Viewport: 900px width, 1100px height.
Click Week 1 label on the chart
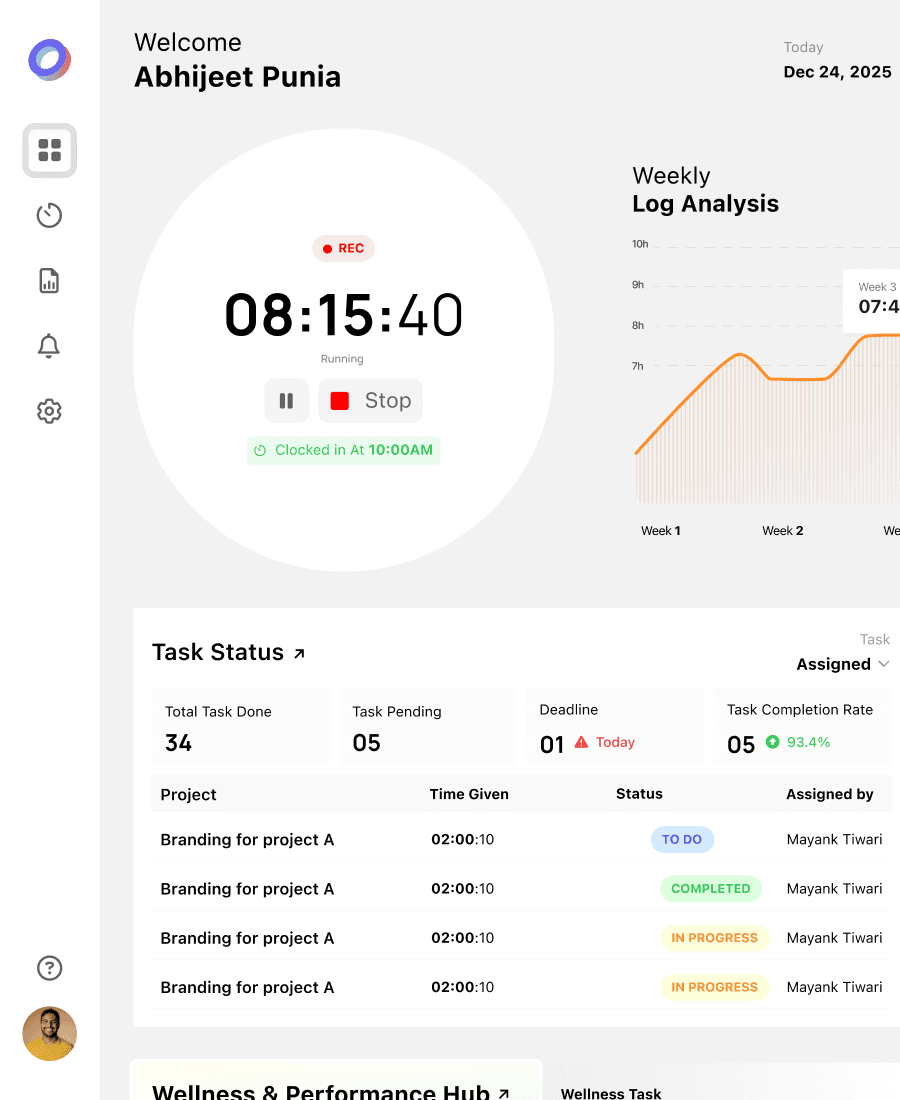661,531
